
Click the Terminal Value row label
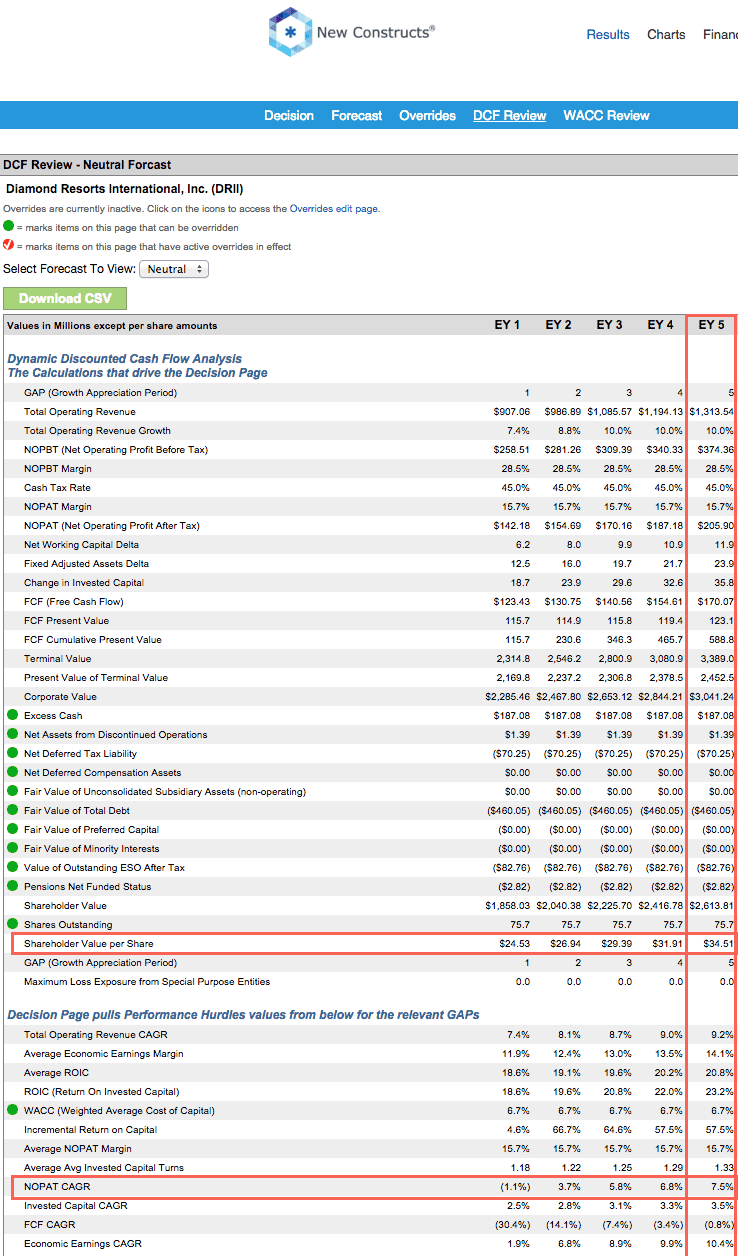(x=57, y=658)
